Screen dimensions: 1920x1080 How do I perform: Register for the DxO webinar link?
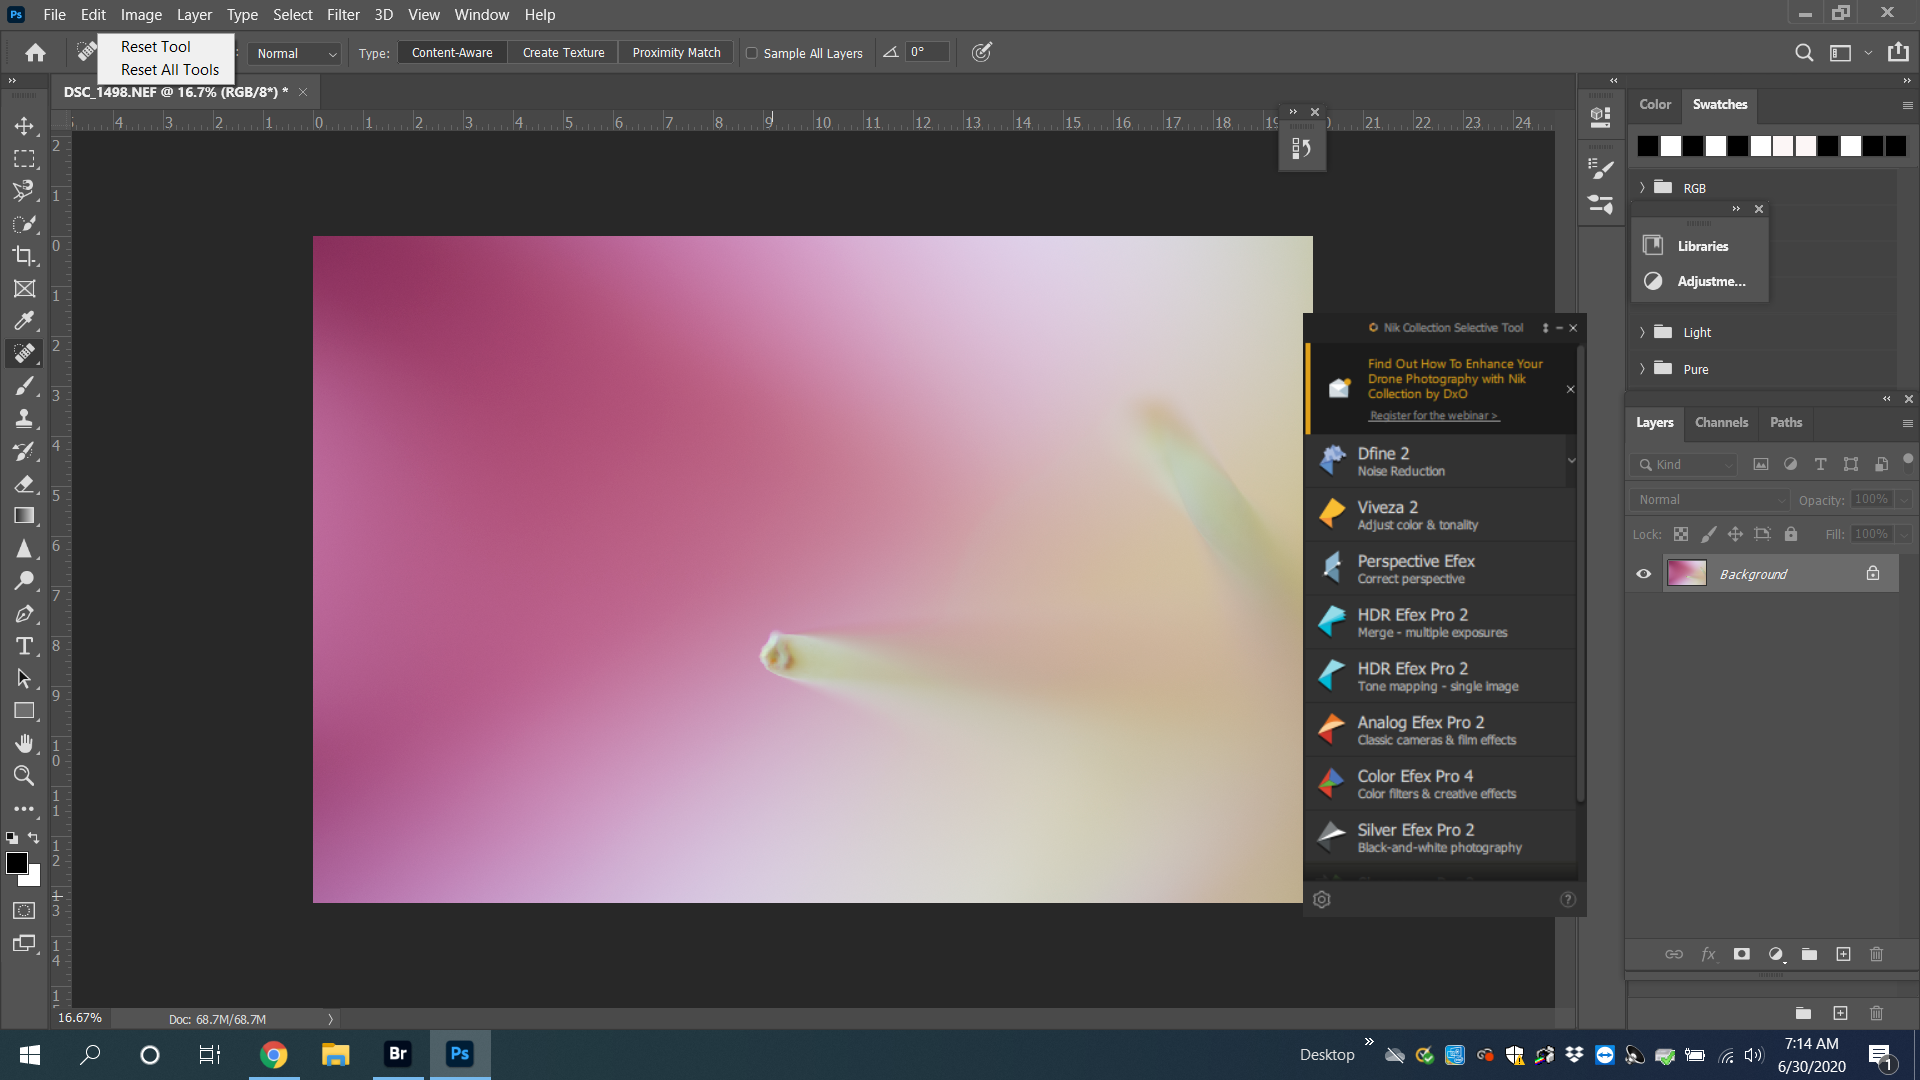(x=1432, y=415)
